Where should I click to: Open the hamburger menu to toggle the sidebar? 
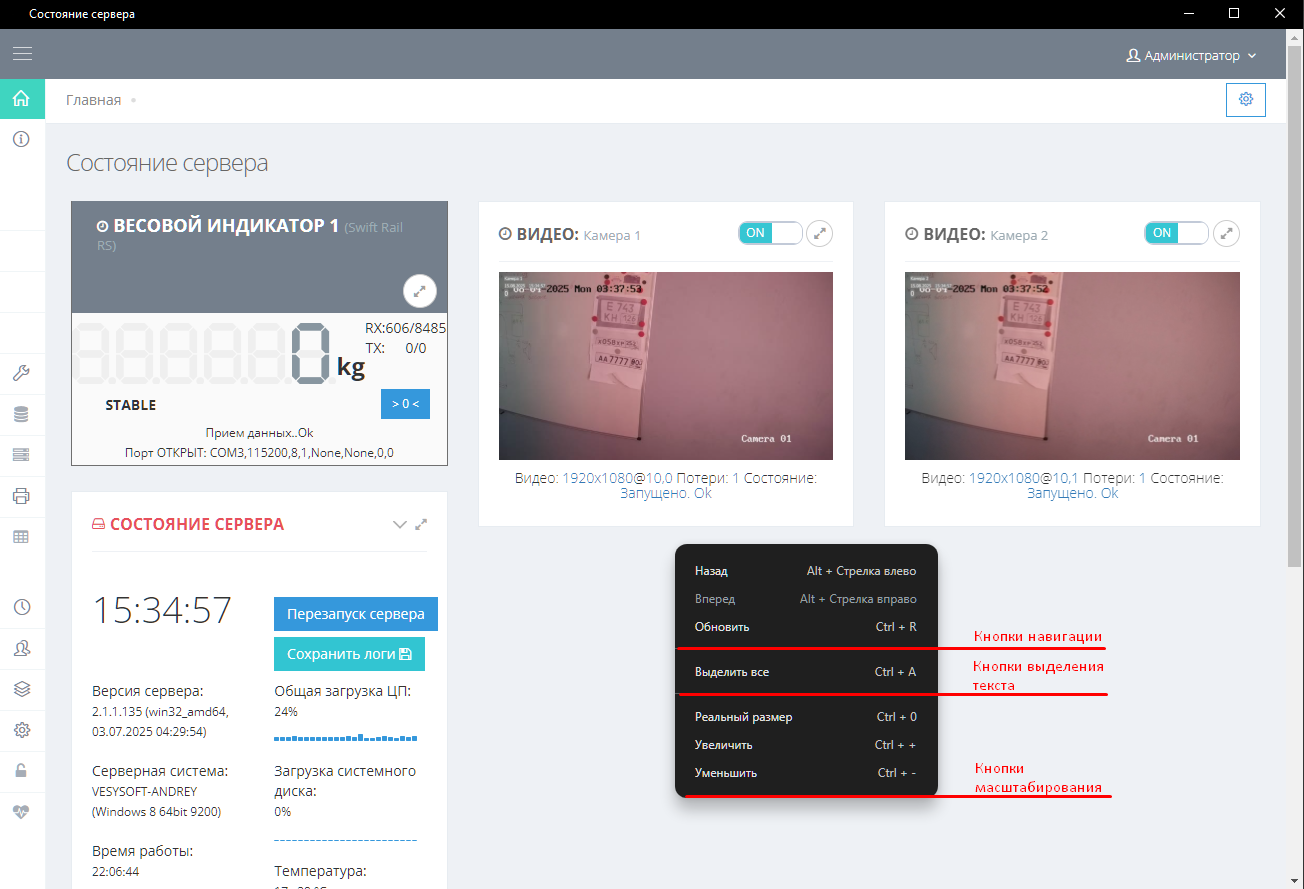pyautogui.click(x=22, y=54)
